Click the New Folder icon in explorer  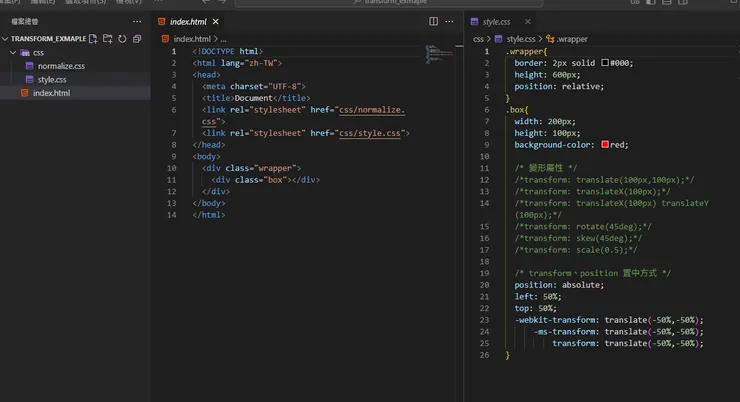point(108,39)
